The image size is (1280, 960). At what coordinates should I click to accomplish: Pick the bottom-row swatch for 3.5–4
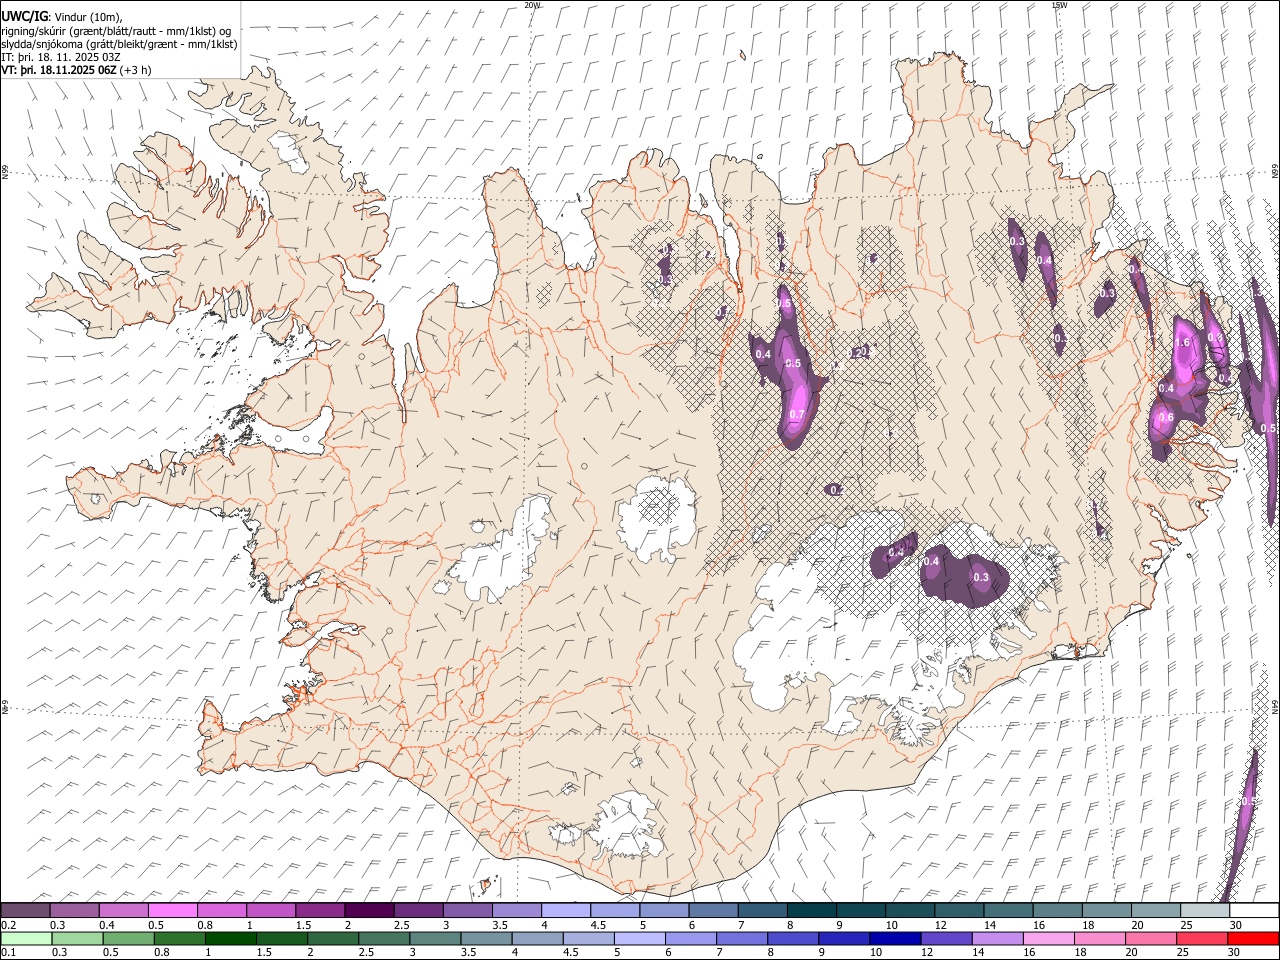(486, 938)
